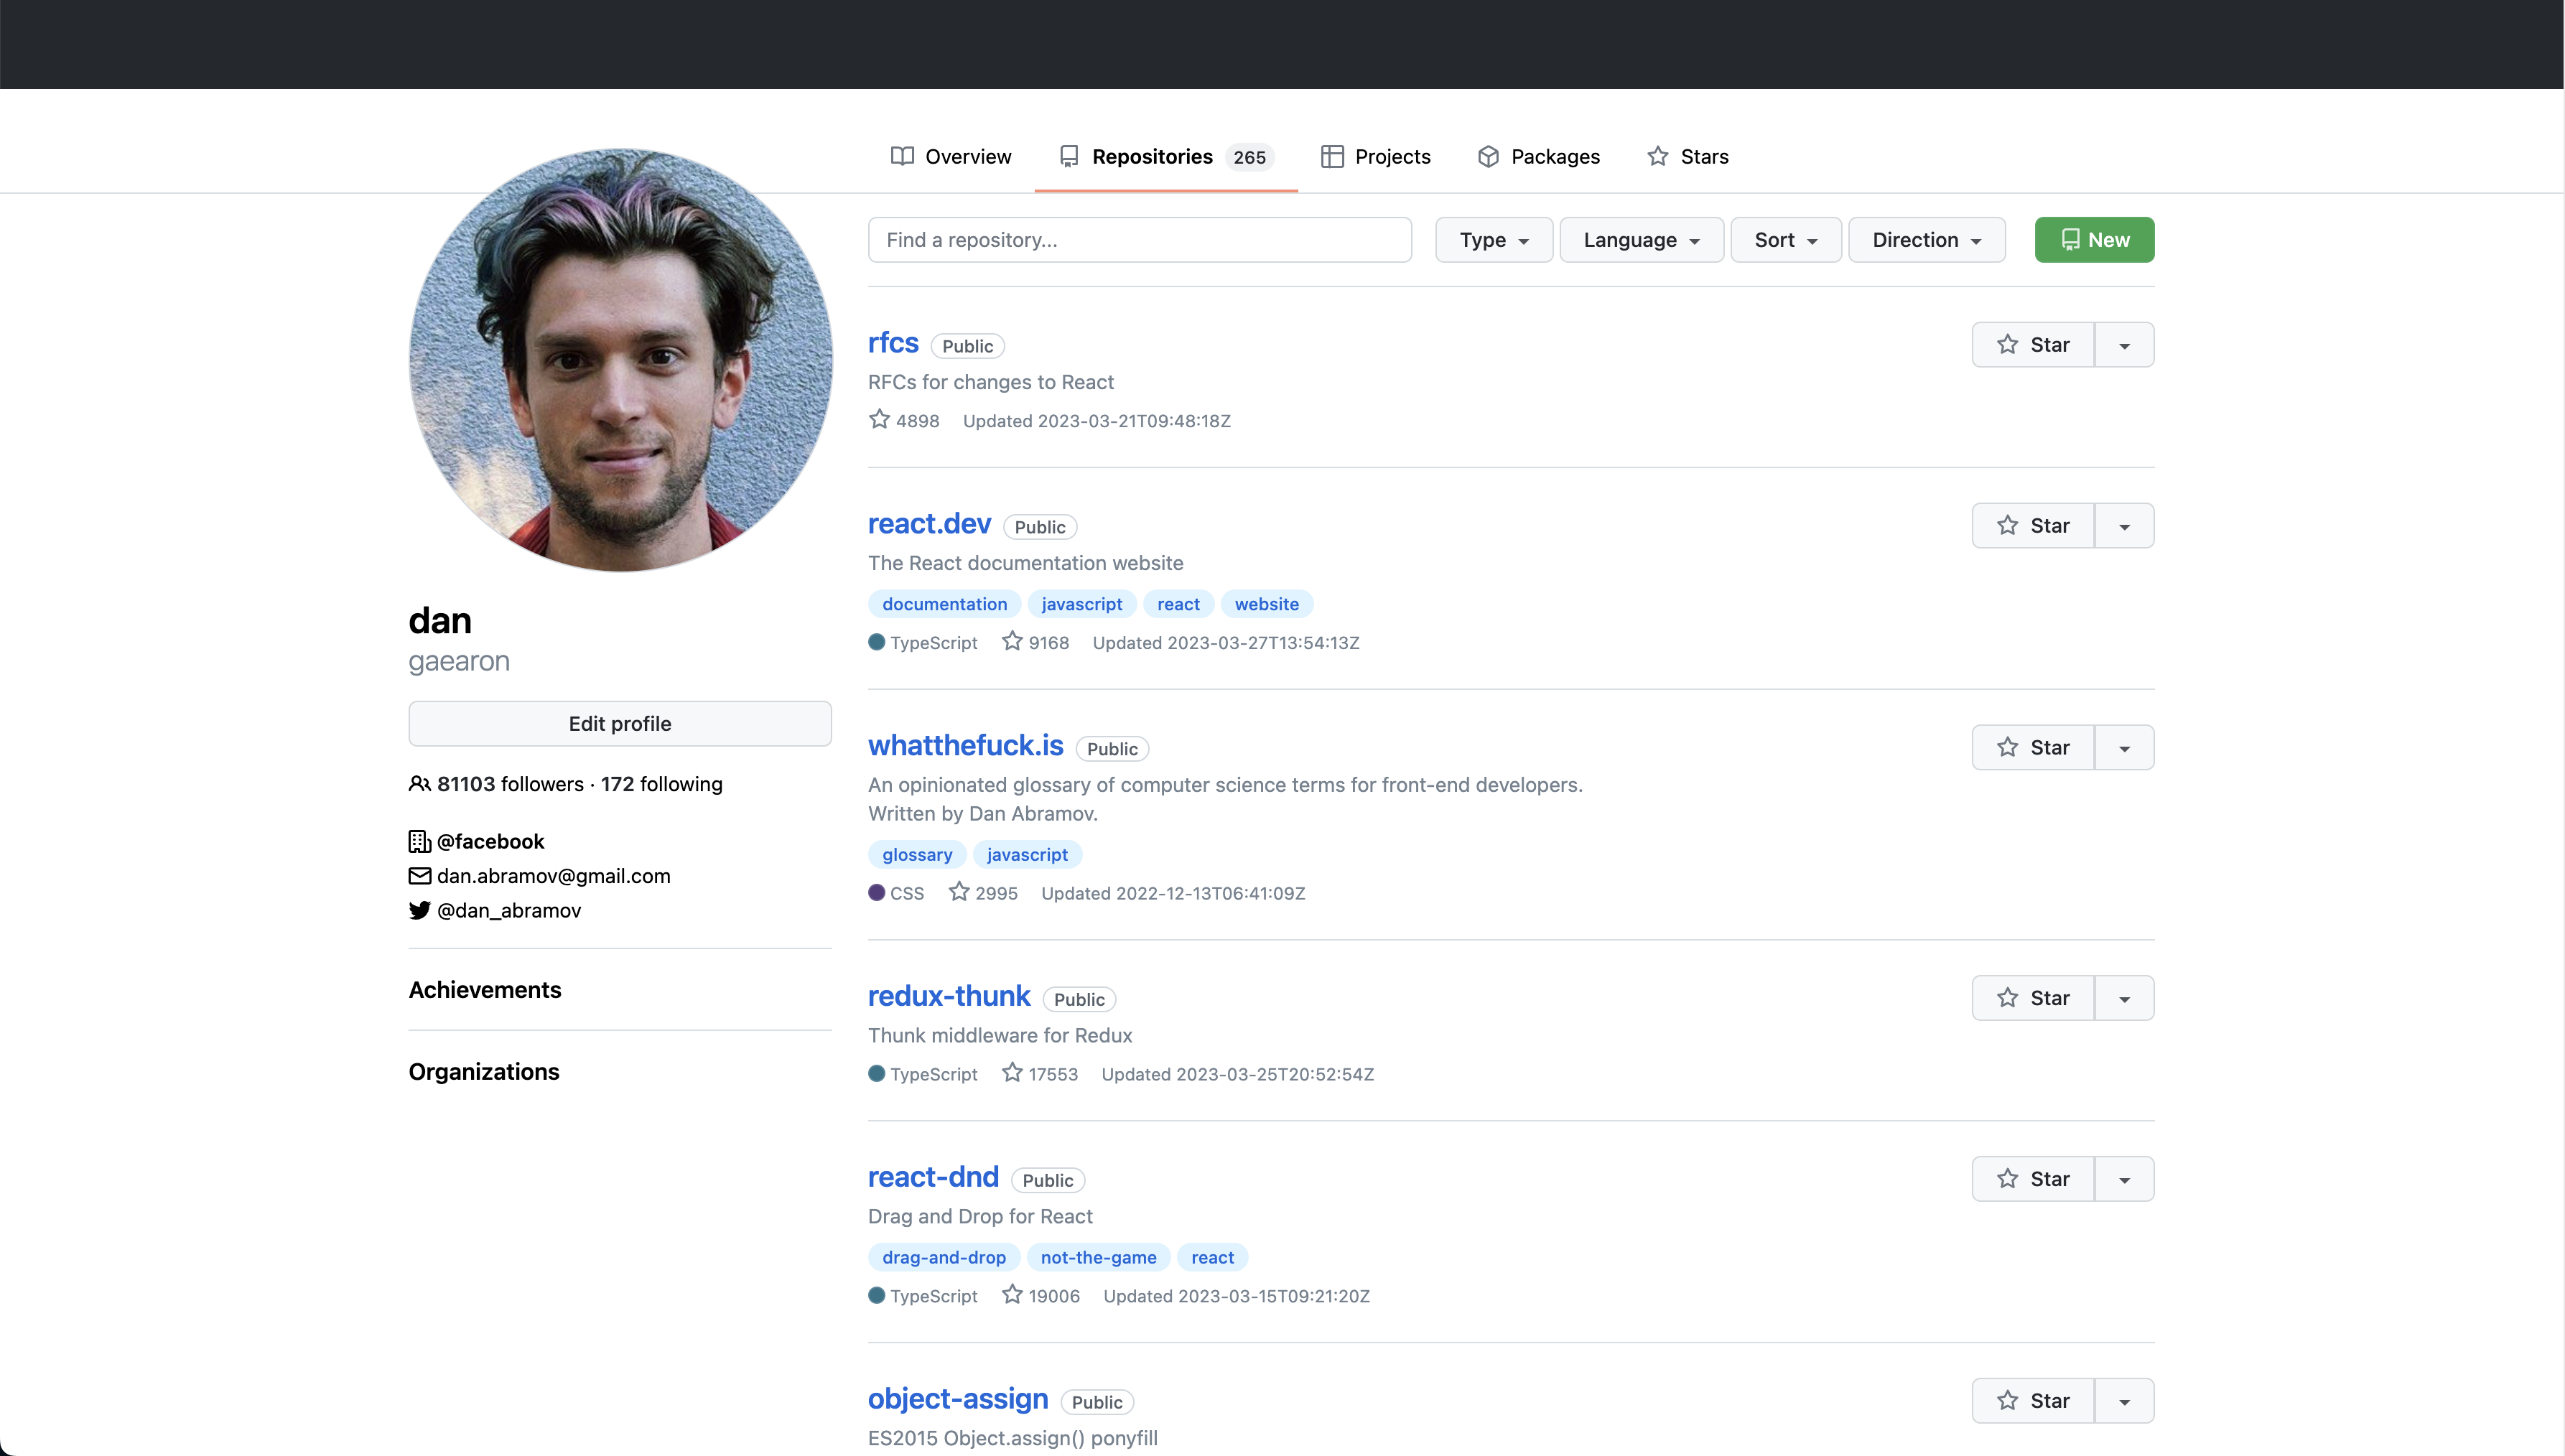The image size is (2565, 1456).
Task: Click the javascript tag under react.dev
Action: [x=1081, y=604]
